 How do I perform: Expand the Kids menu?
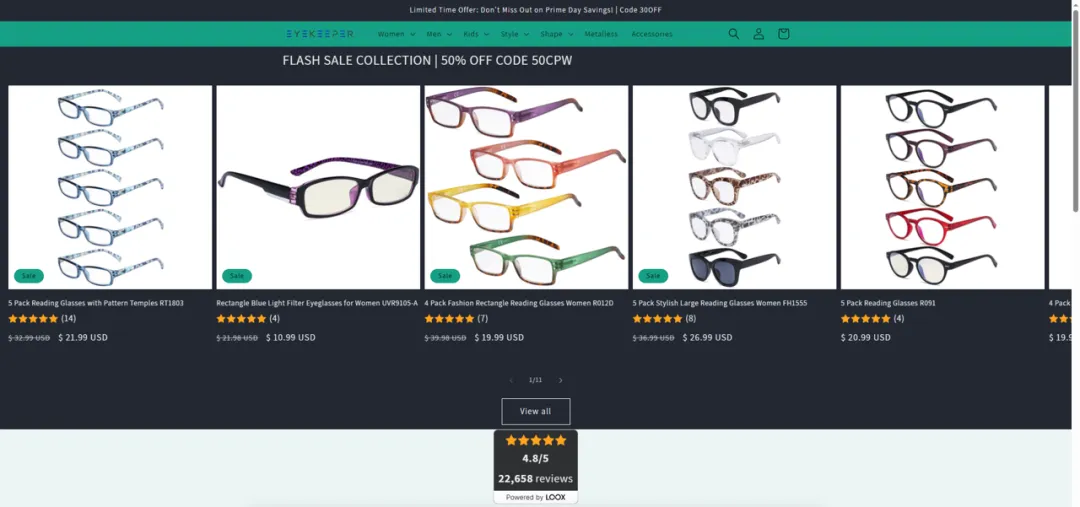point(476,34)
